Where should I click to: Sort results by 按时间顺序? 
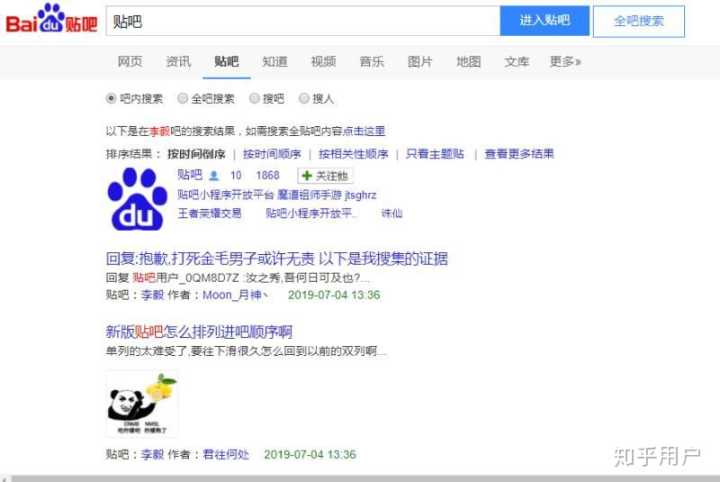[x=272, y=154]
